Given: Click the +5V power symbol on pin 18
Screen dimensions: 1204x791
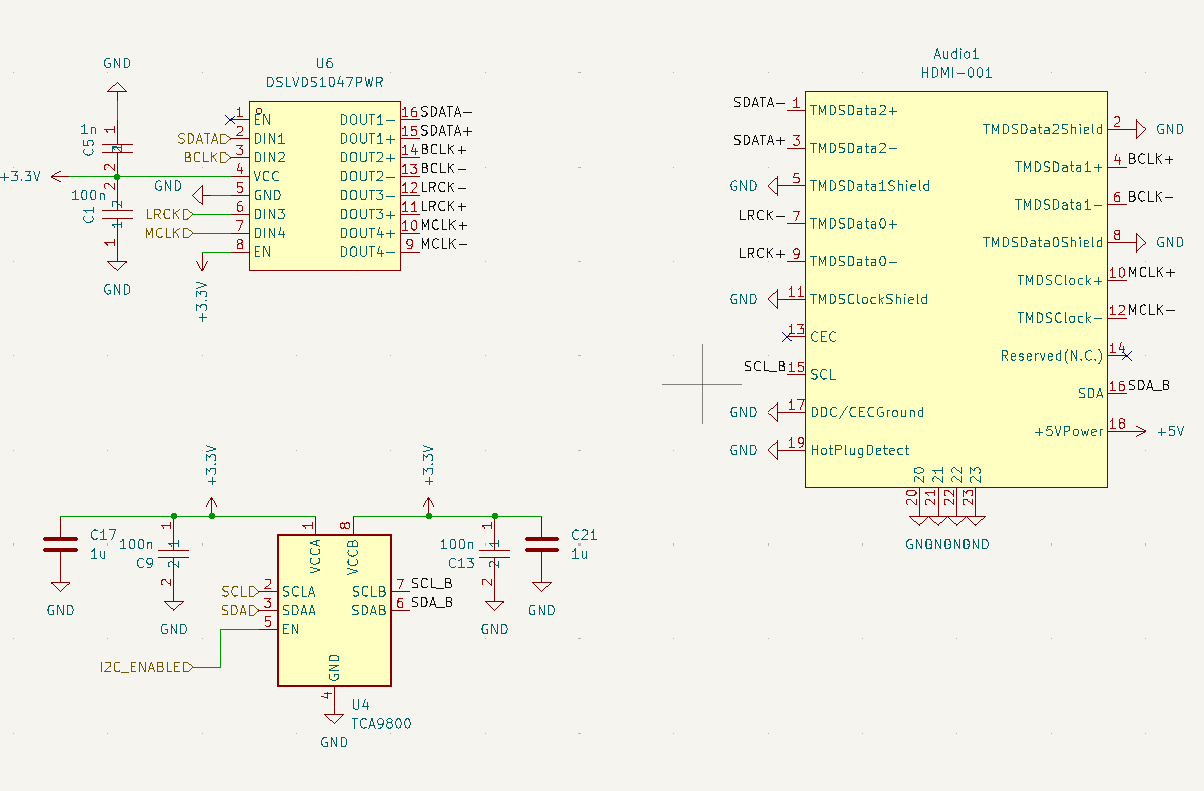Looking at the screenshot, I should (1141, 431).
